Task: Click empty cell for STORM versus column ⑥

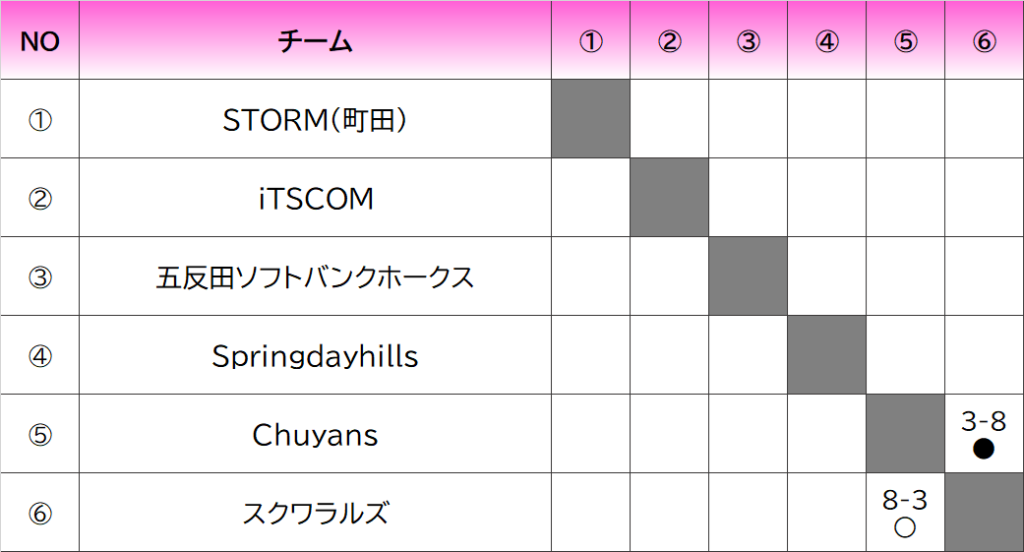Action: point(984,119)
